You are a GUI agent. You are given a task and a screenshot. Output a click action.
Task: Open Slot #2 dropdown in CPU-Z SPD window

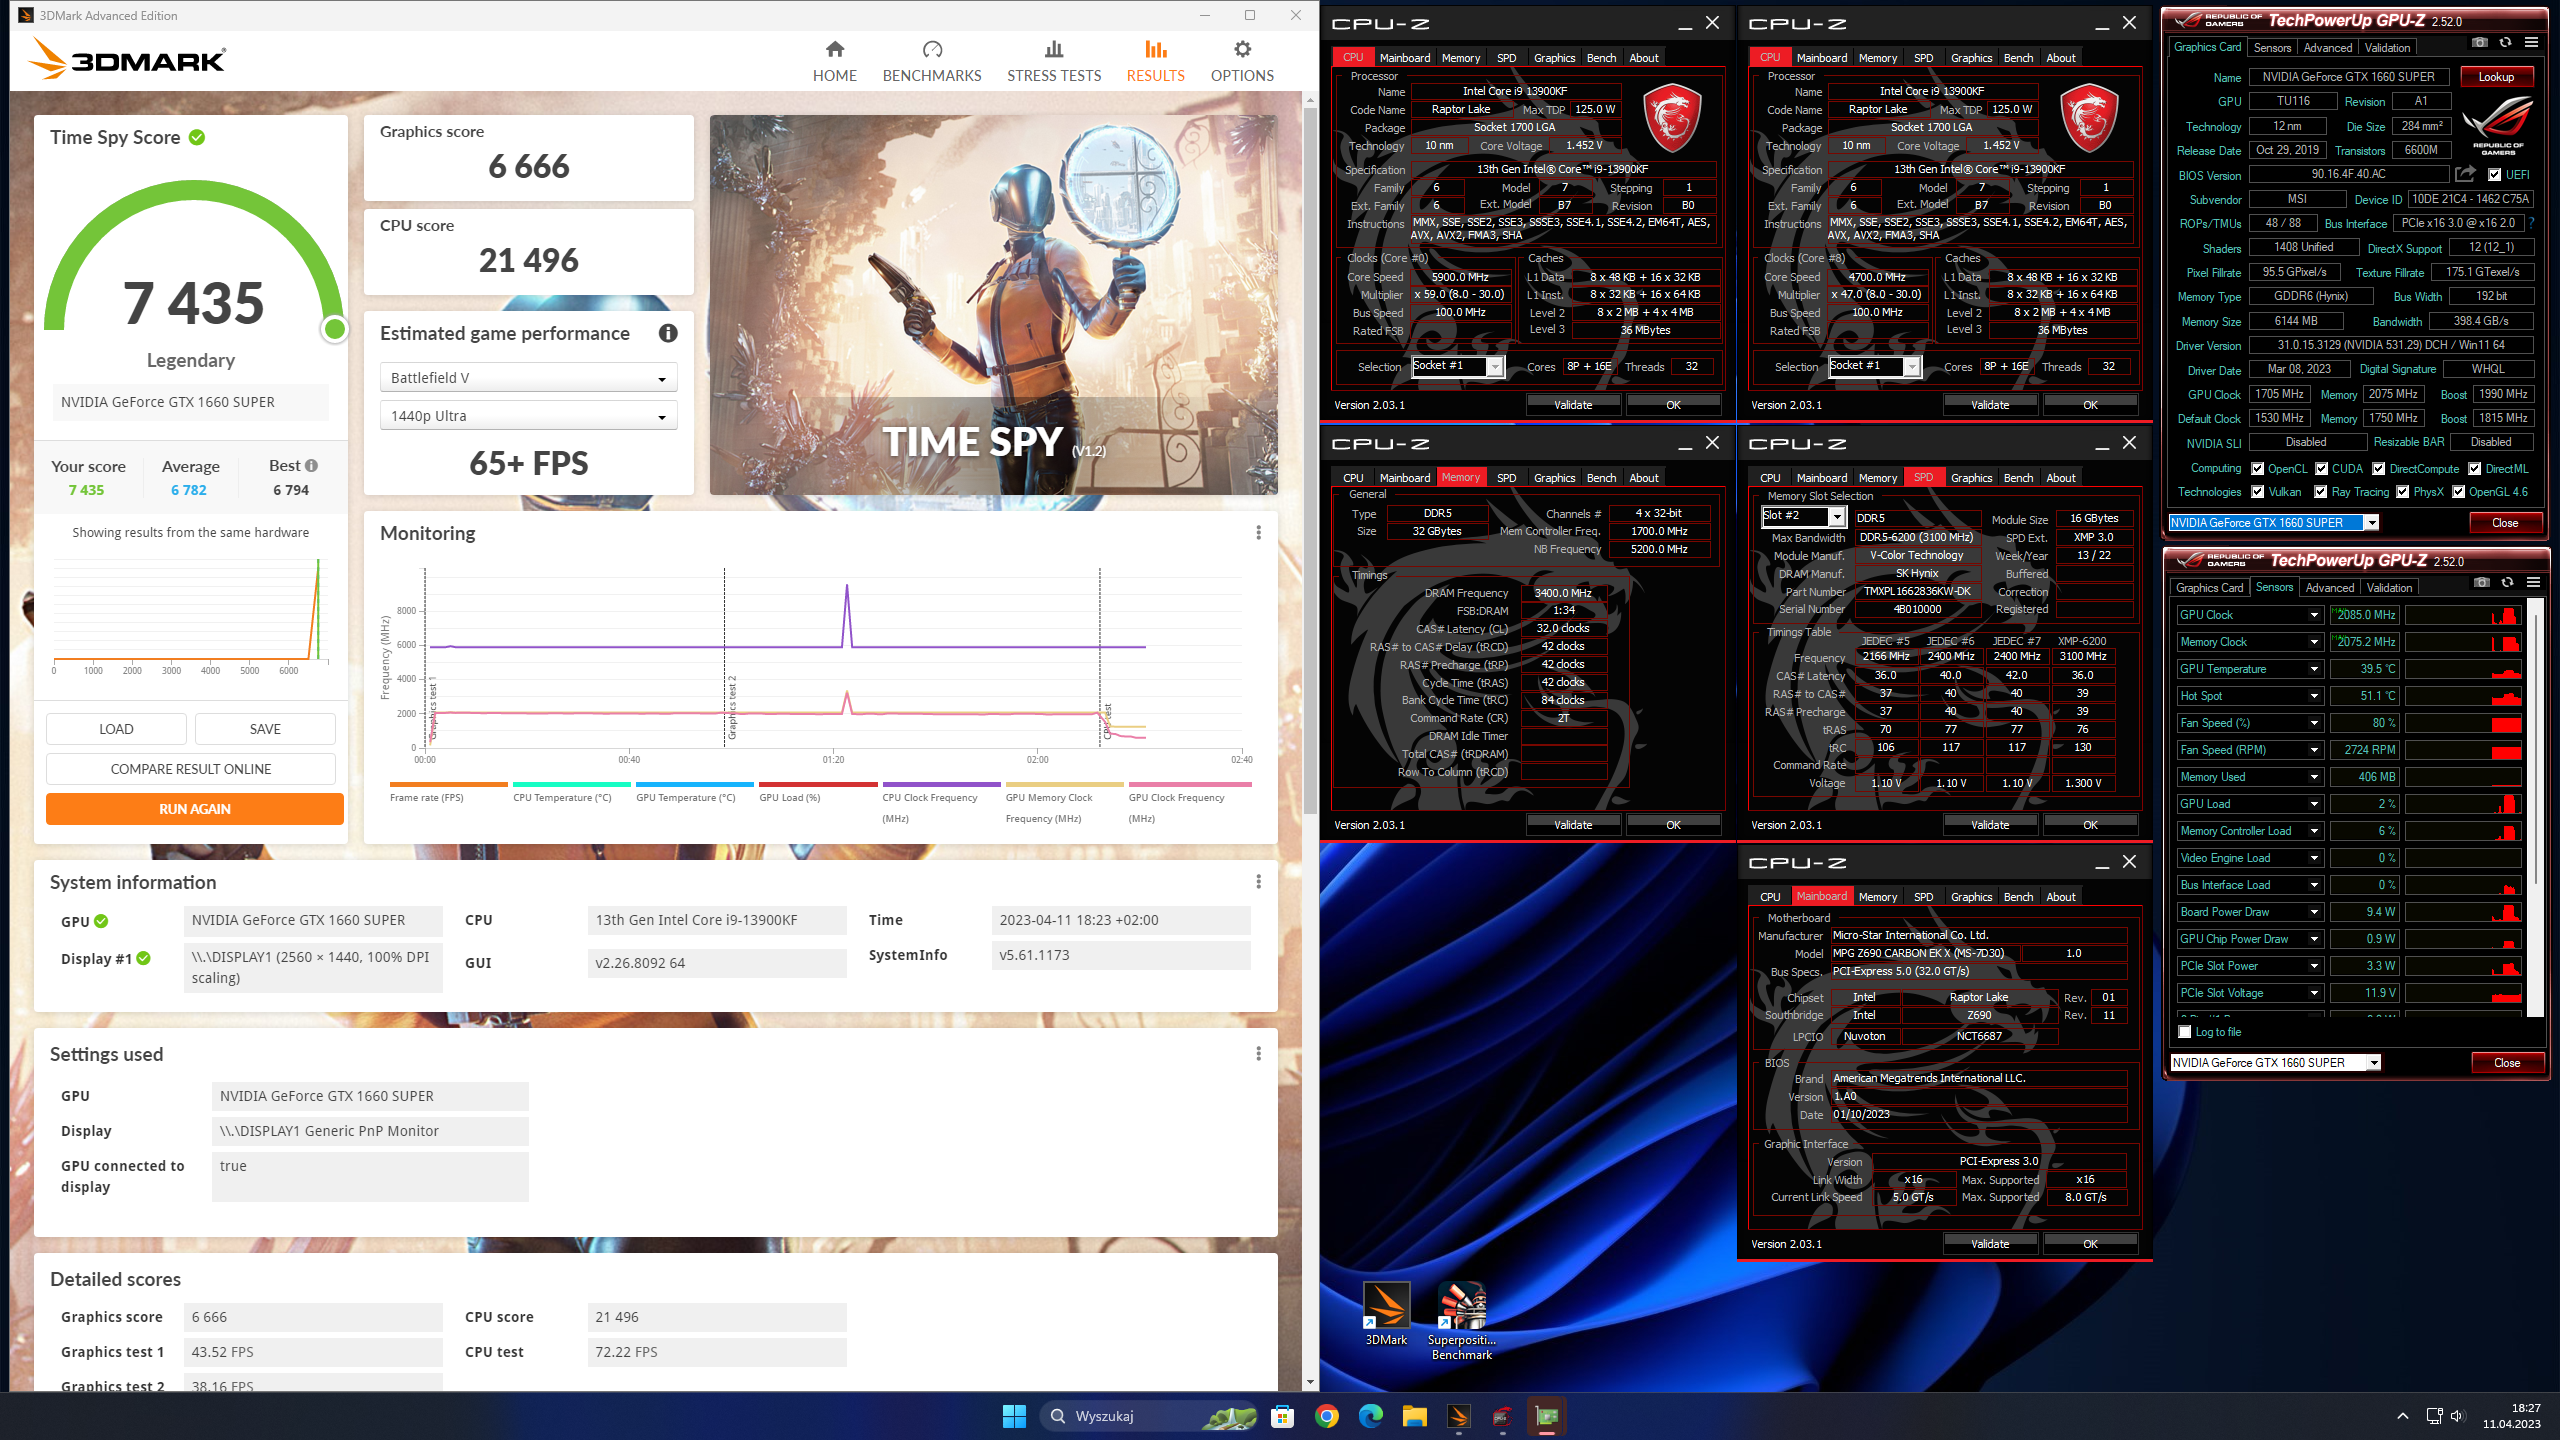coord(1803,516)
